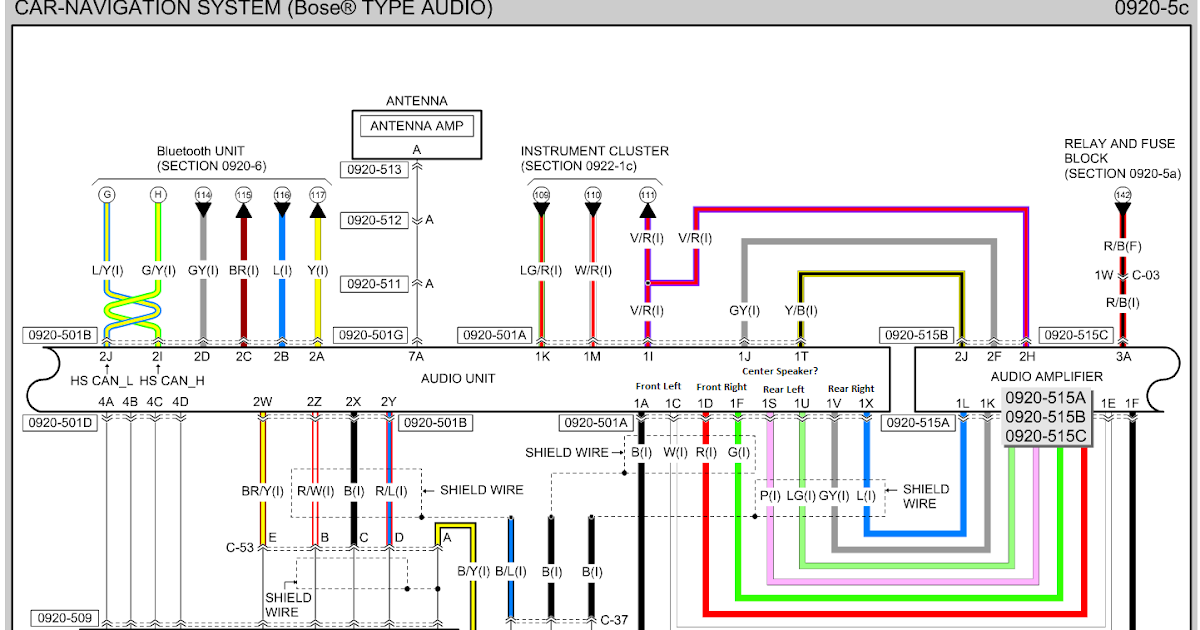The width and height of the screenshot is (1200, 630).
Task: Click connector label 0920-501D
Action: (62, 423)
